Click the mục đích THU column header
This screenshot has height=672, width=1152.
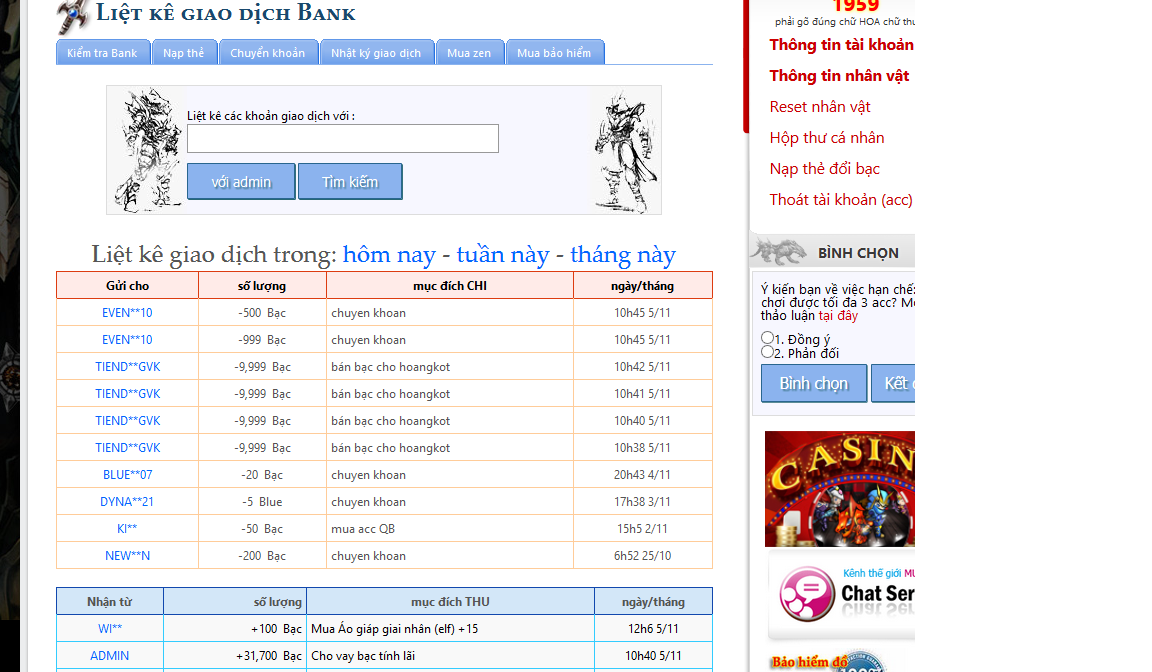click(x=450, y=602)
